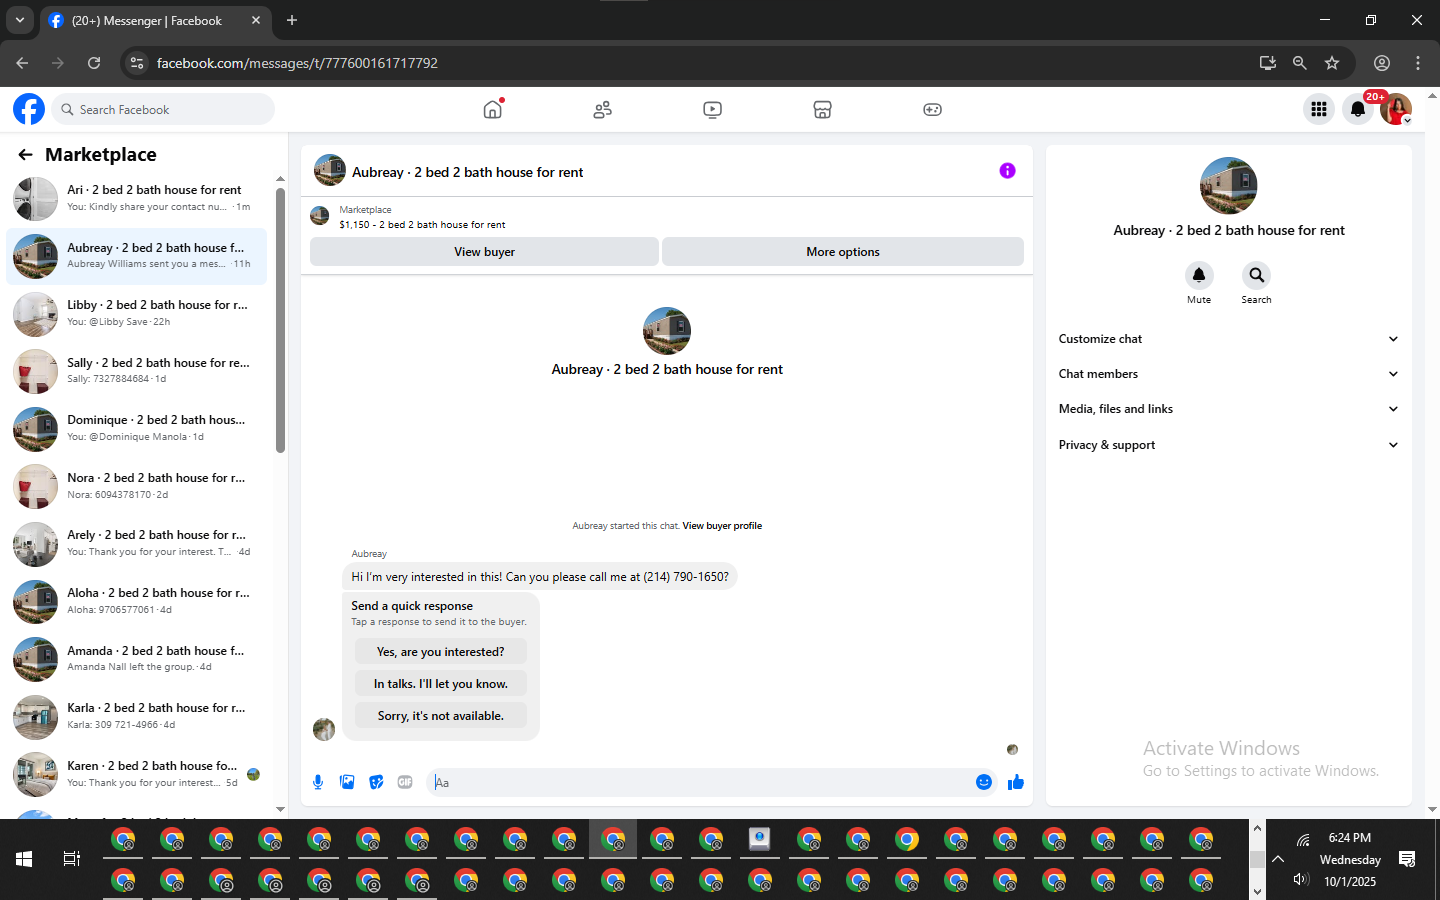
Task: Open the Karen conversation
Action: (x=137, y=774)
